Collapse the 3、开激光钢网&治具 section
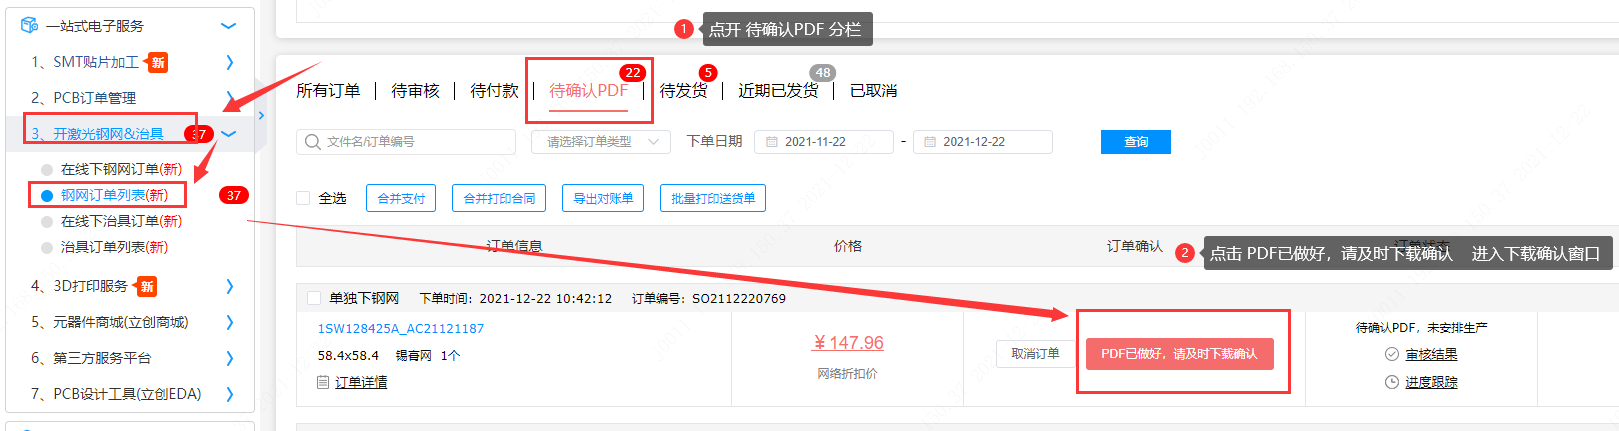 229,134
